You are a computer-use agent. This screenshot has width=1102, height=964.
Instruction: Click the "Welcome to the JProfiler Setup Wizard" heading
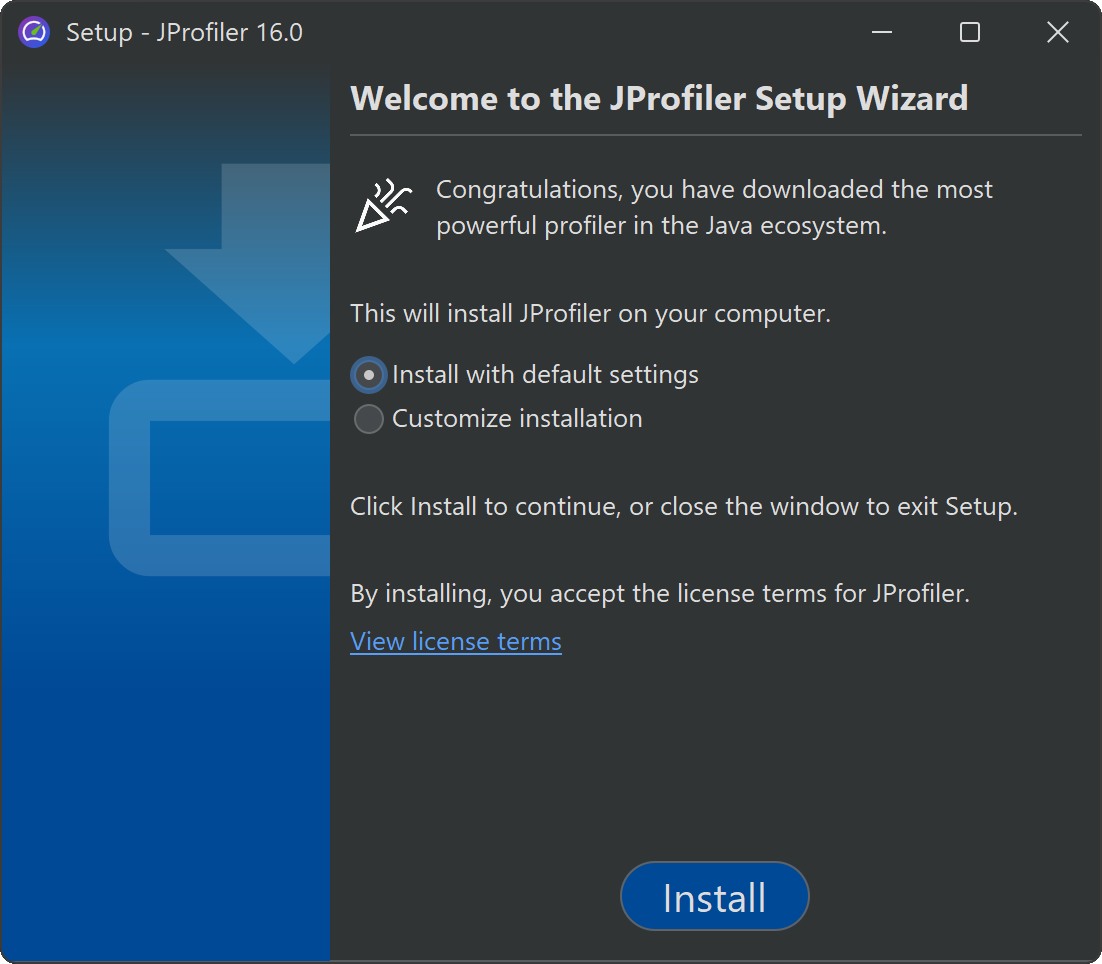659,98
